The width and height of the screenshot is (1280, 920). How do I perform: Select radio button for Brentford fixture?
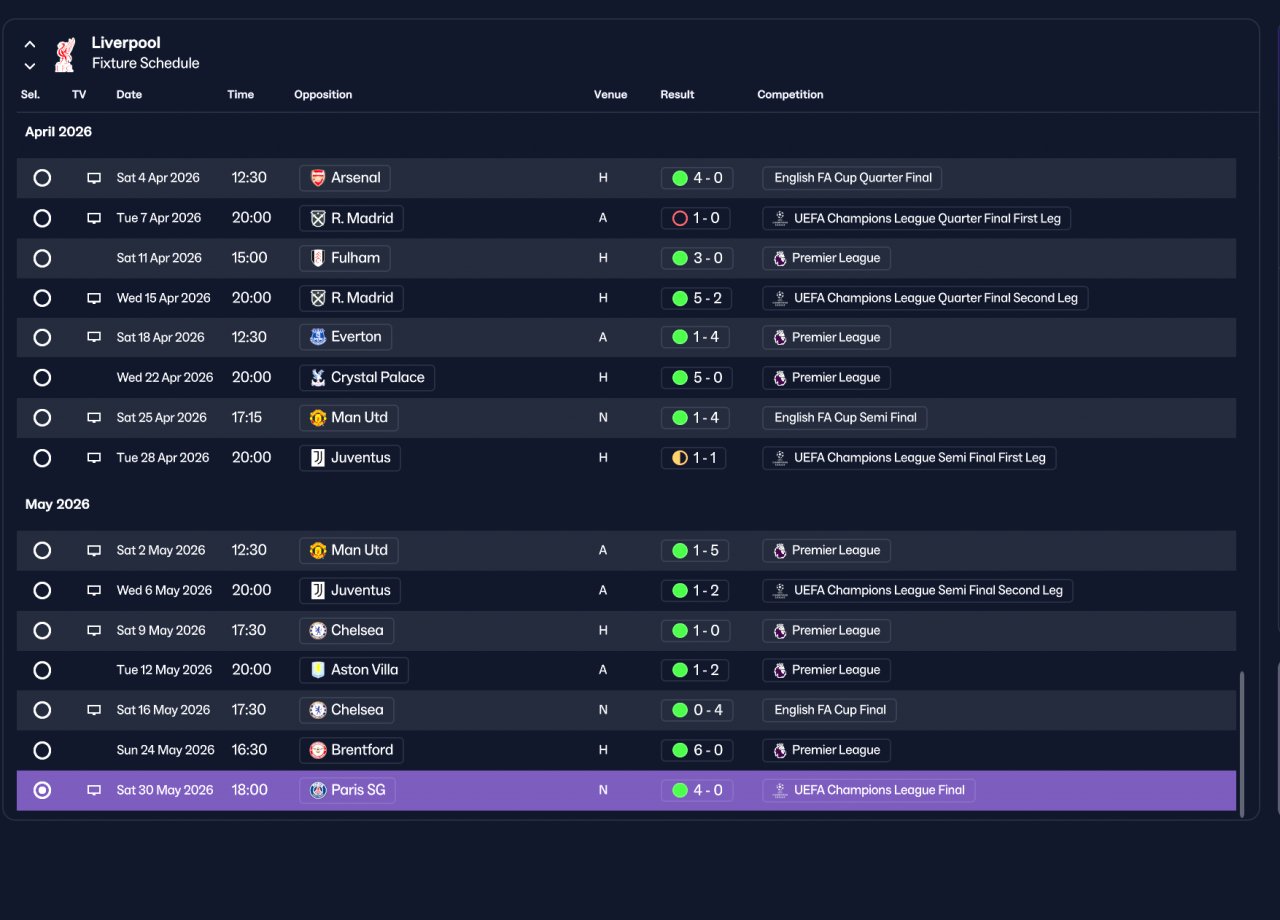pyautogui.click(x=42, y=750)
